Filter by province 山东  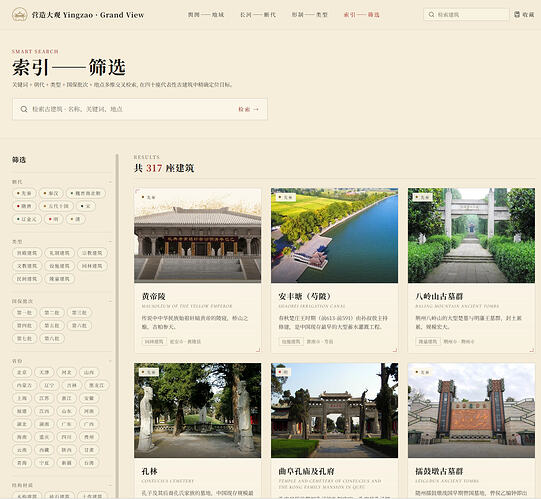[x=67, y=411]
